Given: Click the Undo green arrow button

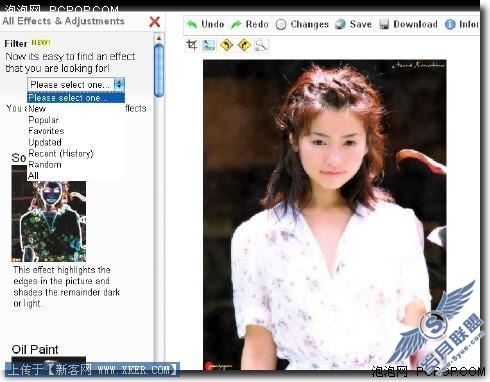Looking at the screenshot, I should [205, 24].
